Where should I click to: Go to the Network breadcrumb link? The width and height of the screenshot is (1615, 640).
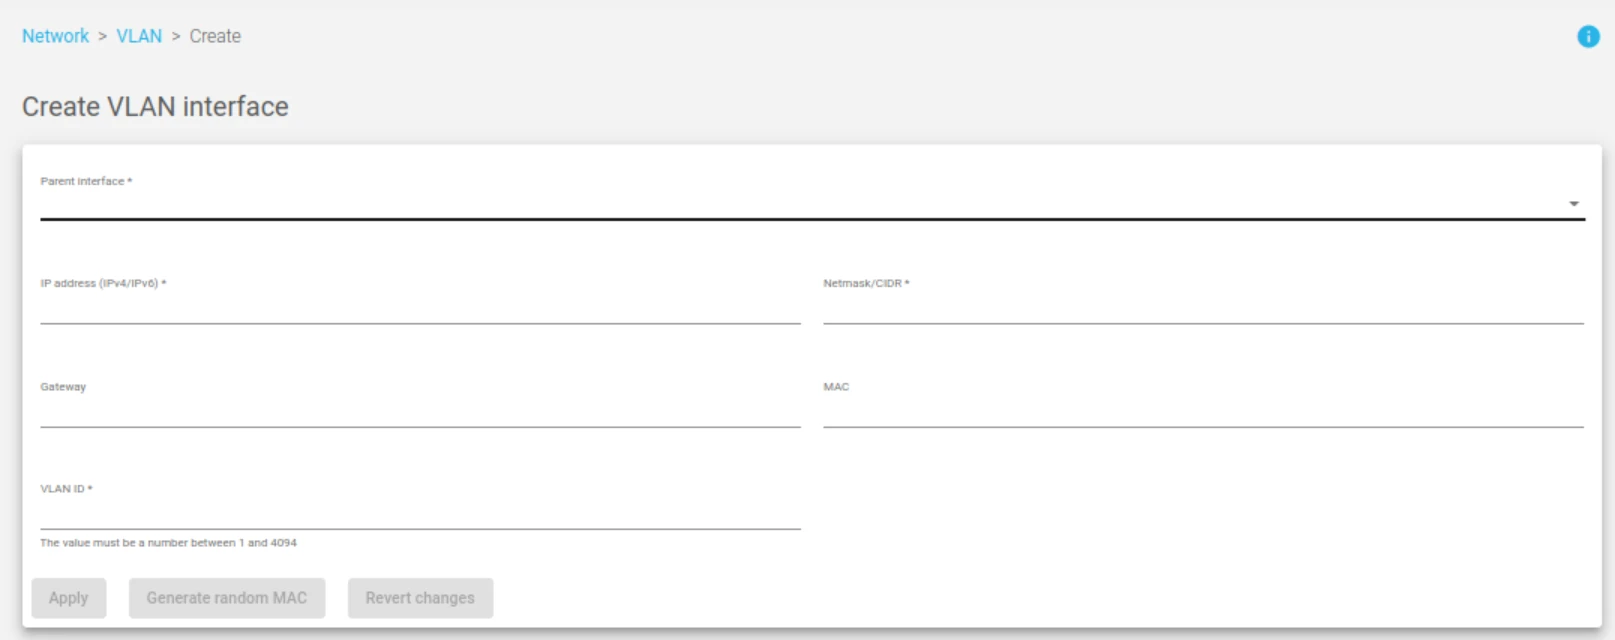click(55, 36)
